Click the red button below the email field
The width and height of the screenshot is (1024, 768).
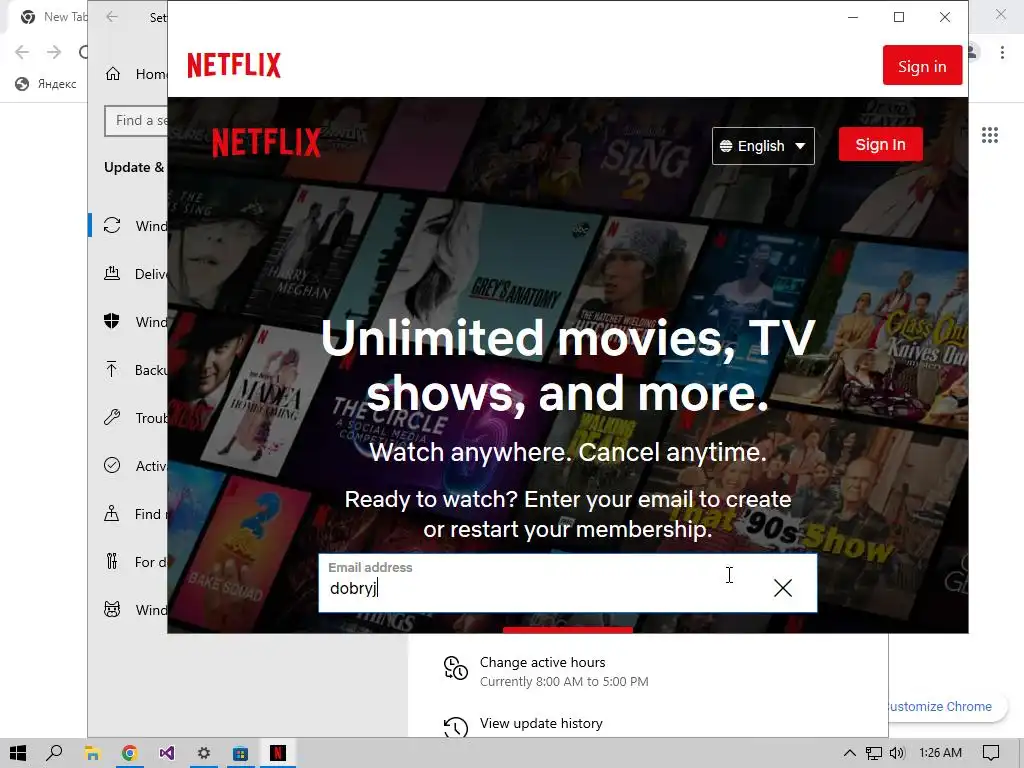568,630
